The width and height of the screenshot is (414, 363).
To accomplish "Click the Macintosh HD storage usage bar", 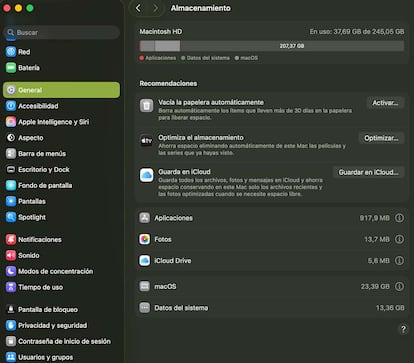I will (272, 46).
